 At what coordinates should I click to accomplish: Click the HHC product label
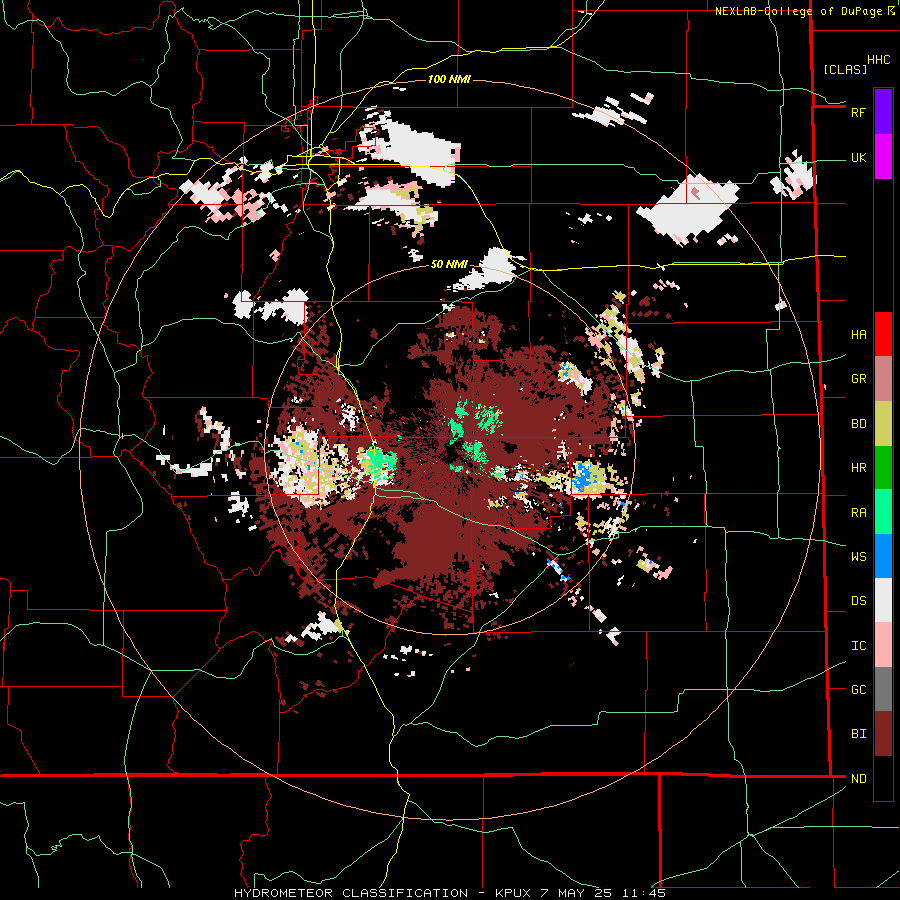coord(879,60)
